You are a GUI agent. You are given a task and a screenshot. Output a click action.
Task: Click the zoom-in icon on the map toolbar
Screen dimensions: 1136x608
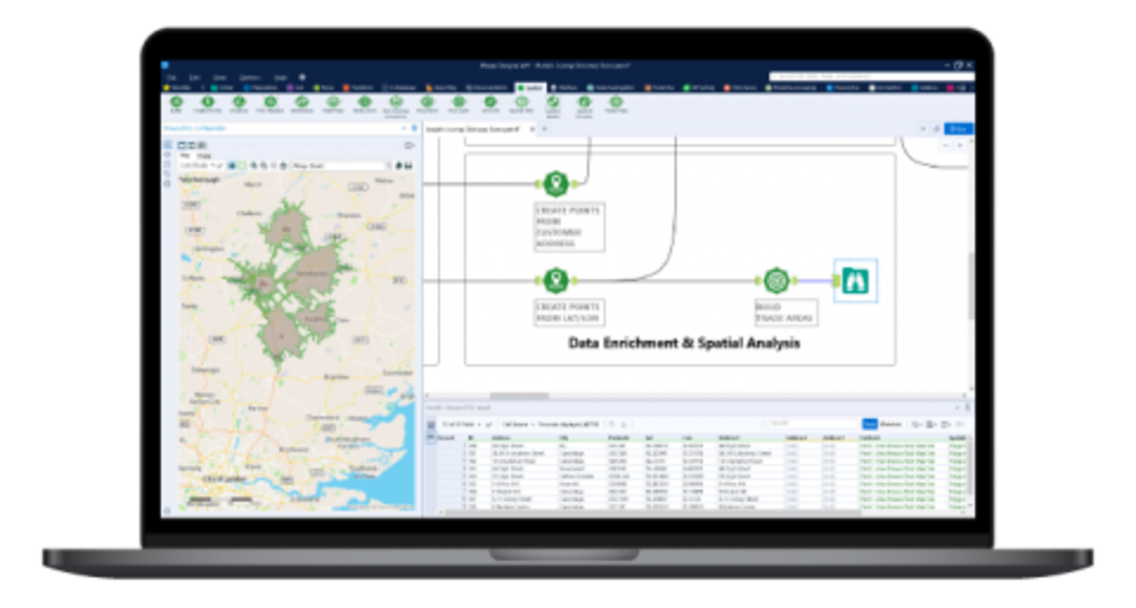click(x=254, y=164)
